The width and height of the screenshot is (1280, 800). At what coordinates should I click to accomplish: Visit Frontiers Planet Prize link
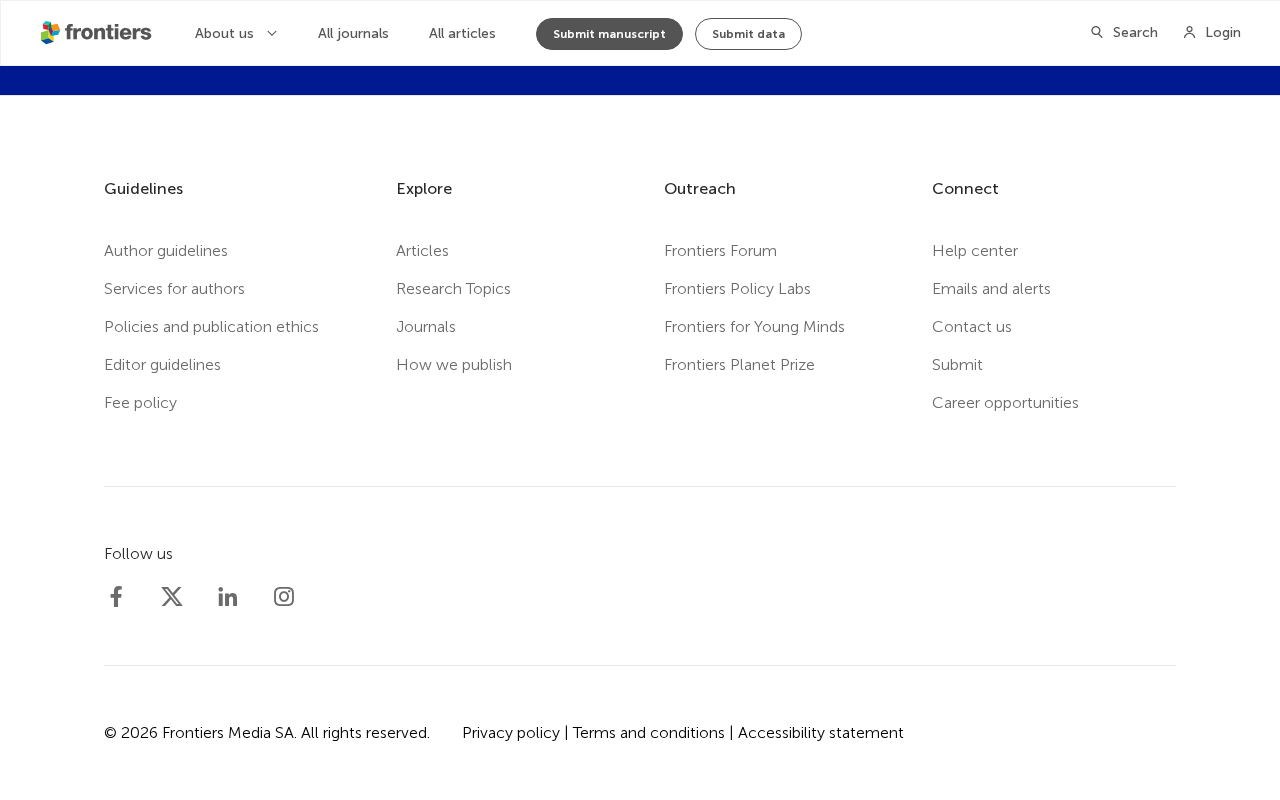pyautogui.click(x=739, y=365)
